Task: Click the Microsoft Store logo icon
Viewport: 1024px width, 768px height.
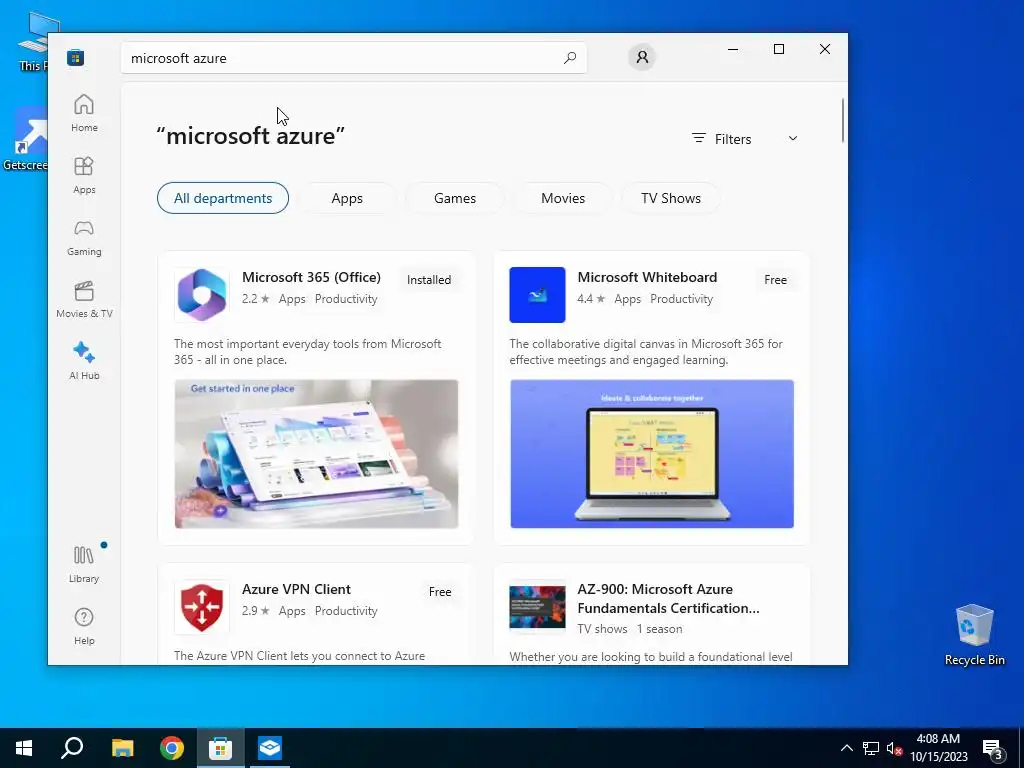Action: 75,57
